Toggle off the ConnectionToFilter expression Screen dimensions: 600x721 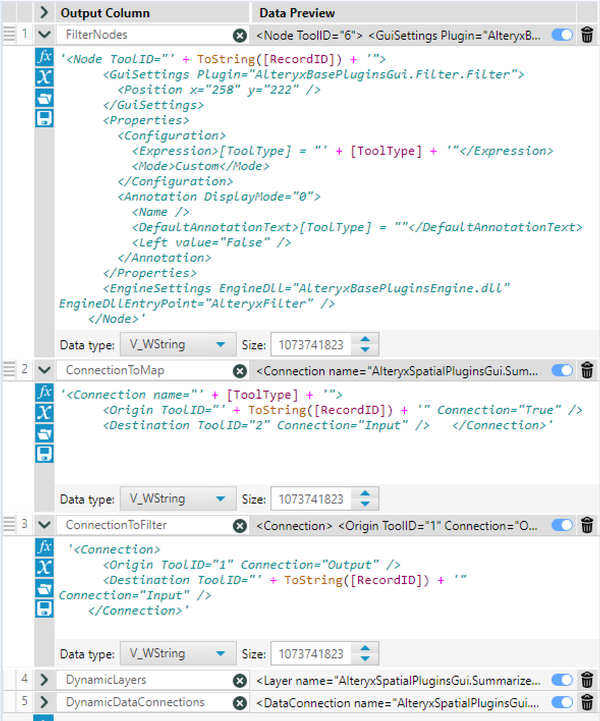[562, 525]
